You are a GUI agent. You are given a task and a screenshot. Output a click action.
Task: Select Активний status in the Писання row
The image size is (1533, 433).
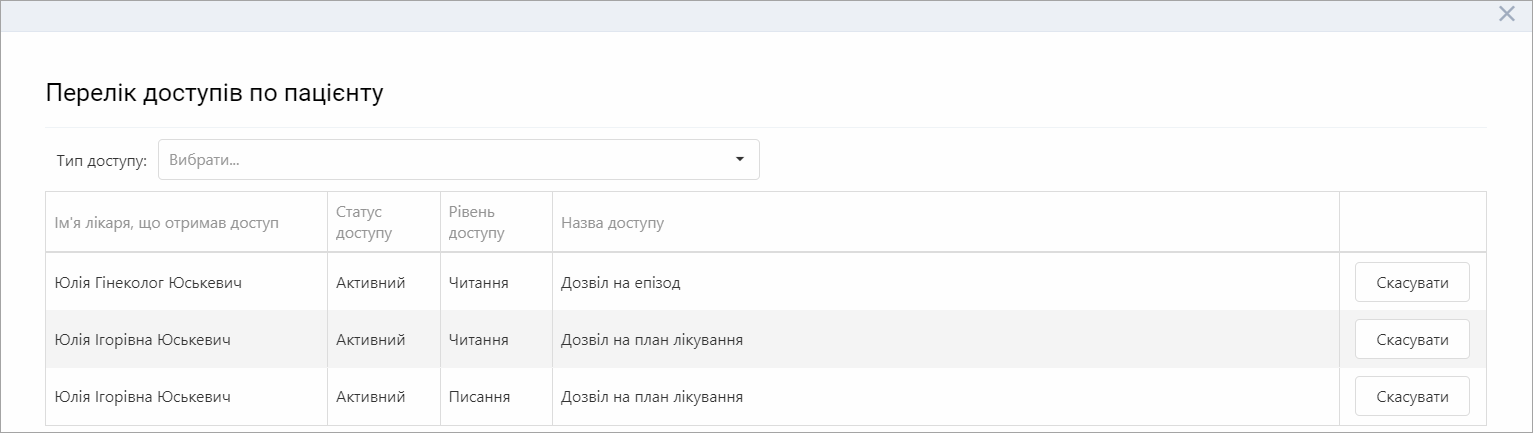[x=370, y=397]
